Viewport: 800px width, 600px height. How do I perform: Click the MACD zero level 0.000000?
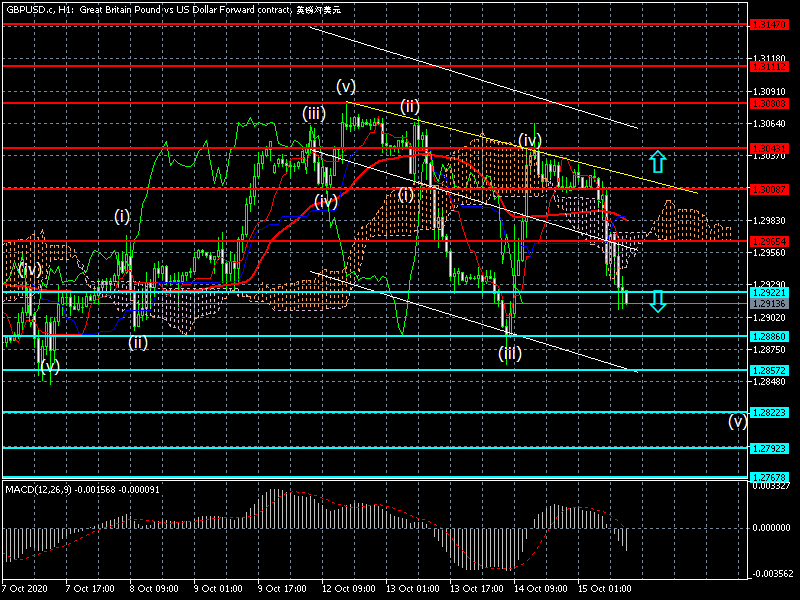[771, 528]
